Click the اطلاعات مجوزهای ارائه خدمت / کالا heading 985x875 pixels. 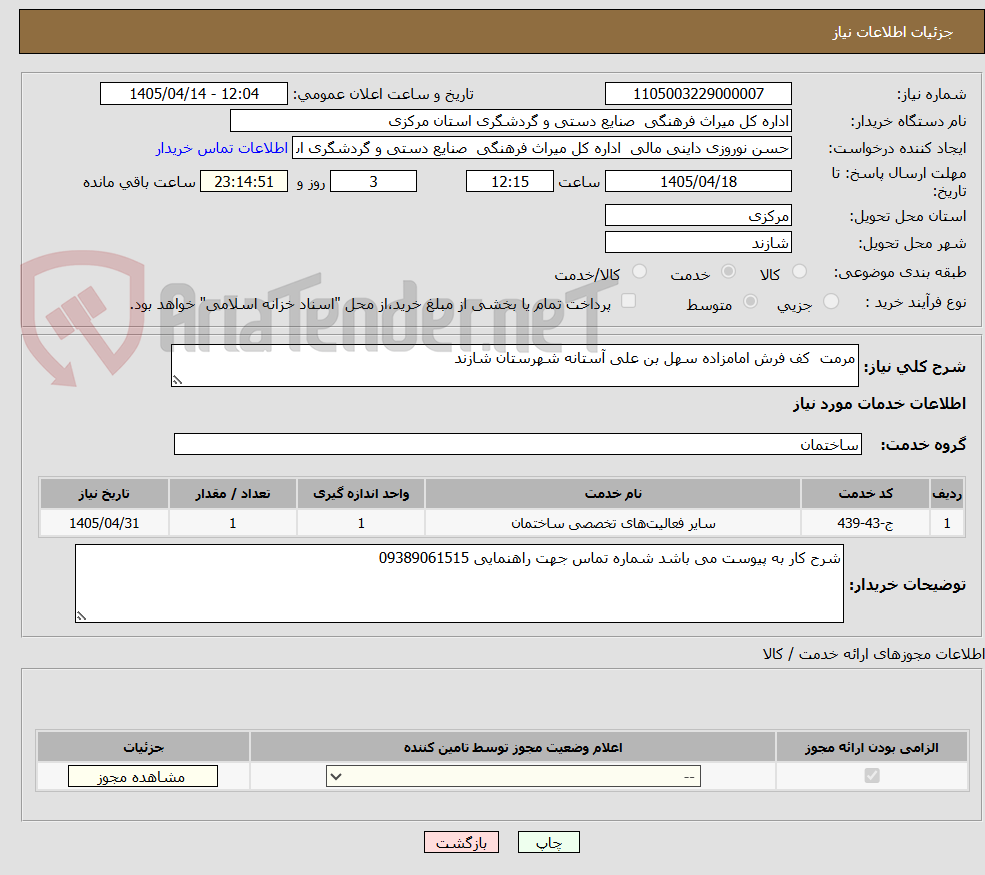tap(874, 654)
